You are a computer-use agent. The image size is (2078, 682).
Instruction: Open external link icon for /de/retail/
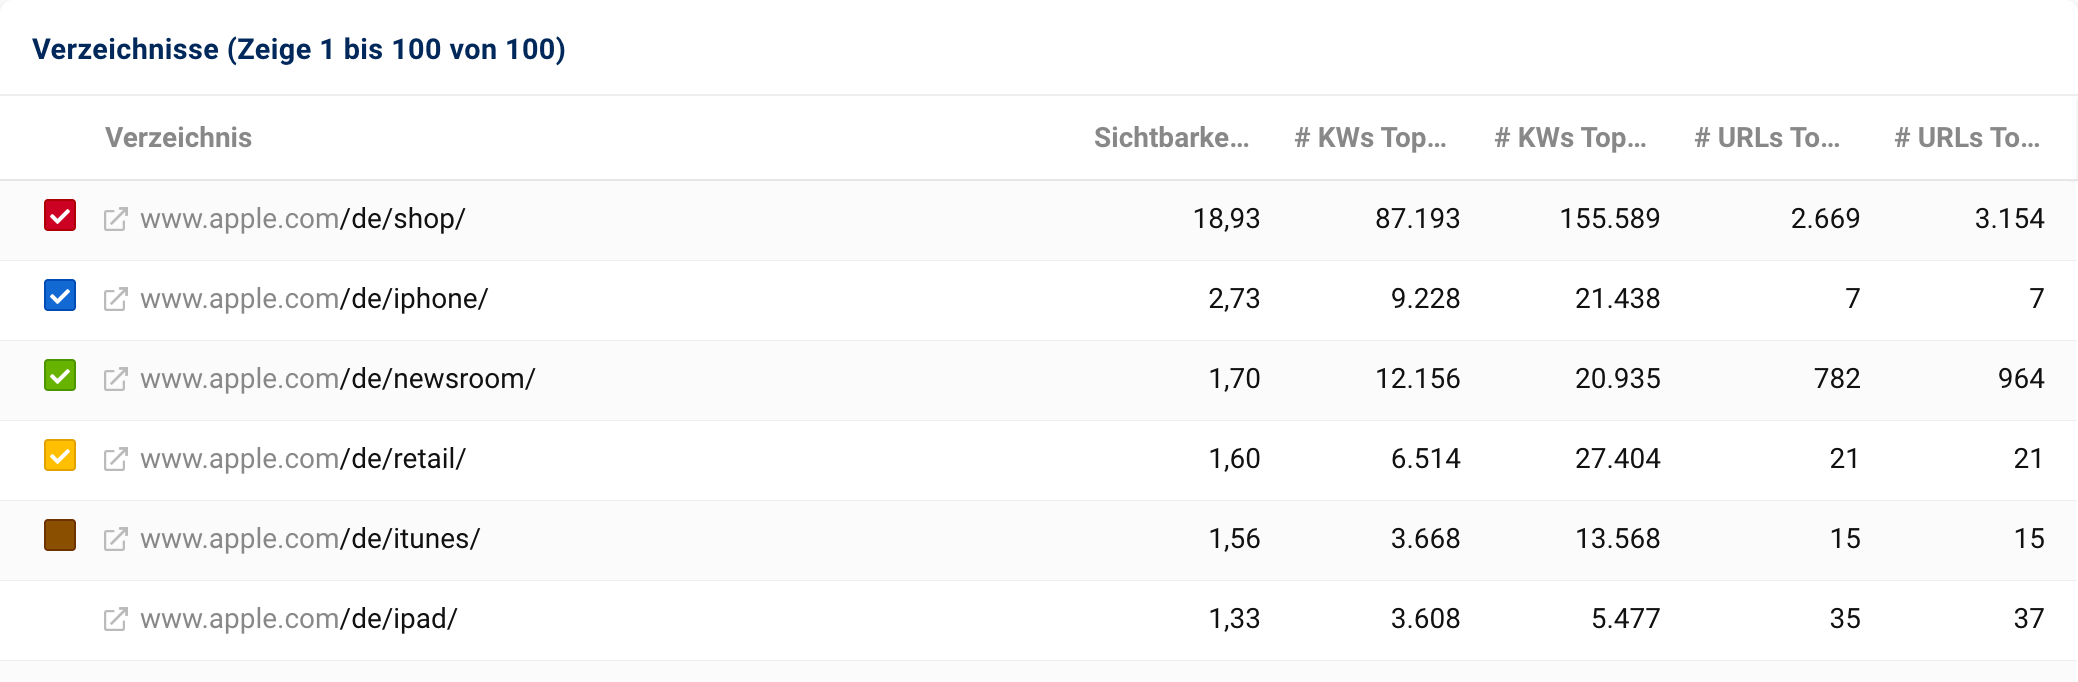click(x=116, y=459)
